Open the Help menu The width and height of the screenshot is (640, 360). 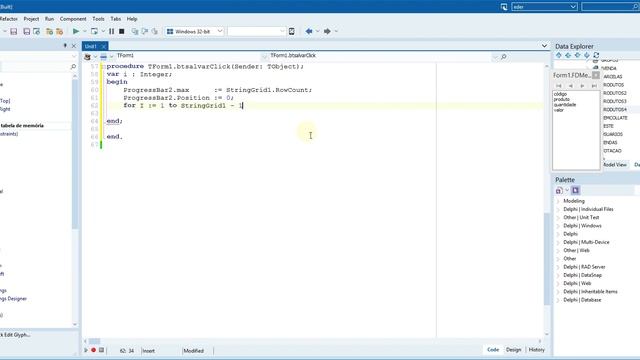(132, 19)
